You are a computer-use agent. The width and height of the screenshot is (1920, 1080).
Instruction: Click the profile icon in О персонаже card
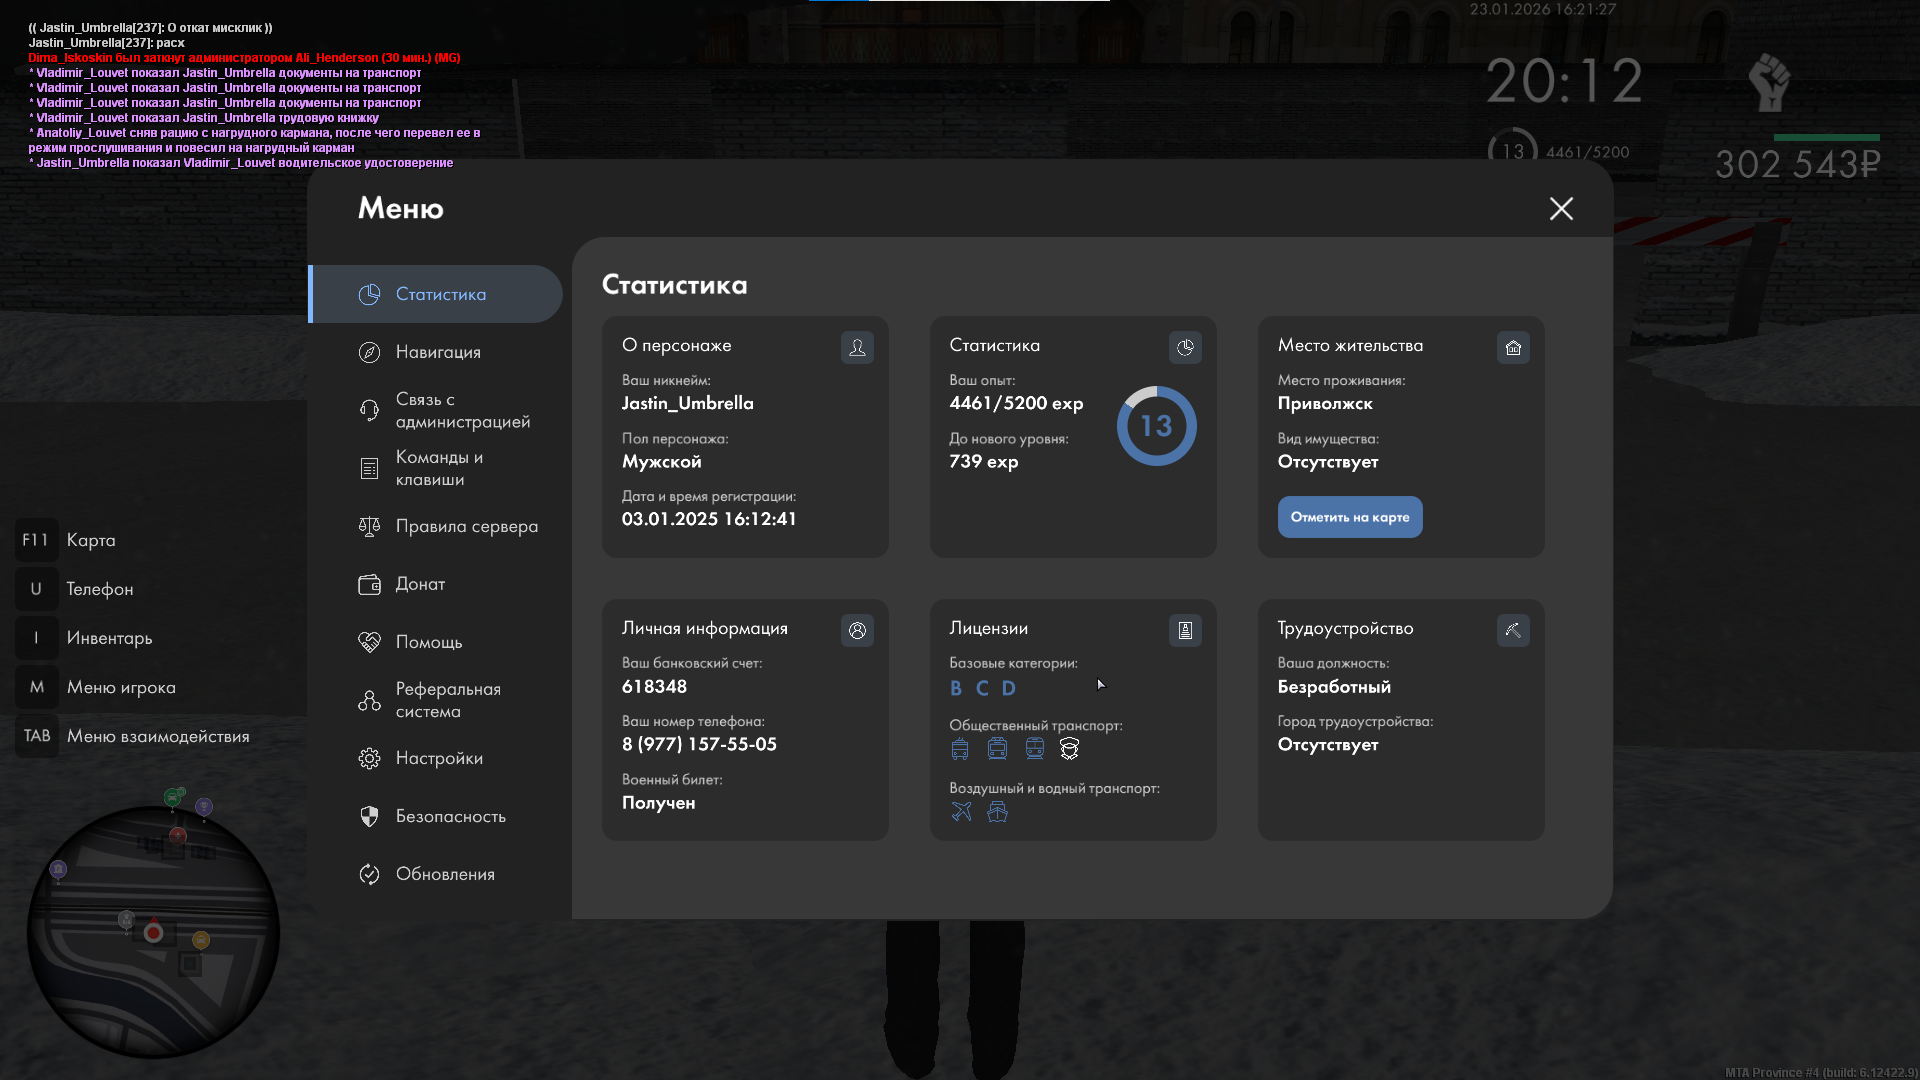(857, 347)
